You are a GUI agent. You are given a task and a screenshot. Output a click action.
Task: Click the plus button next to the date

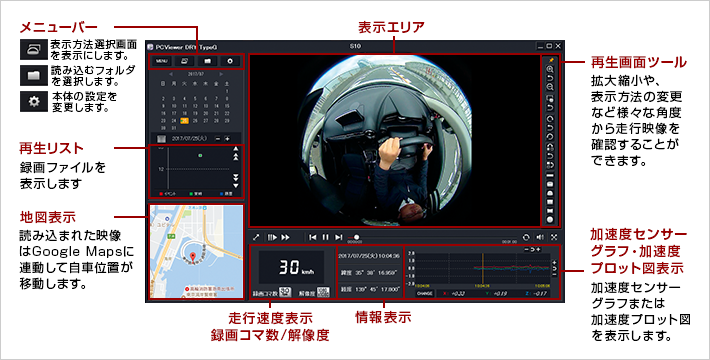pyautogui.click(x=227, y=139)
